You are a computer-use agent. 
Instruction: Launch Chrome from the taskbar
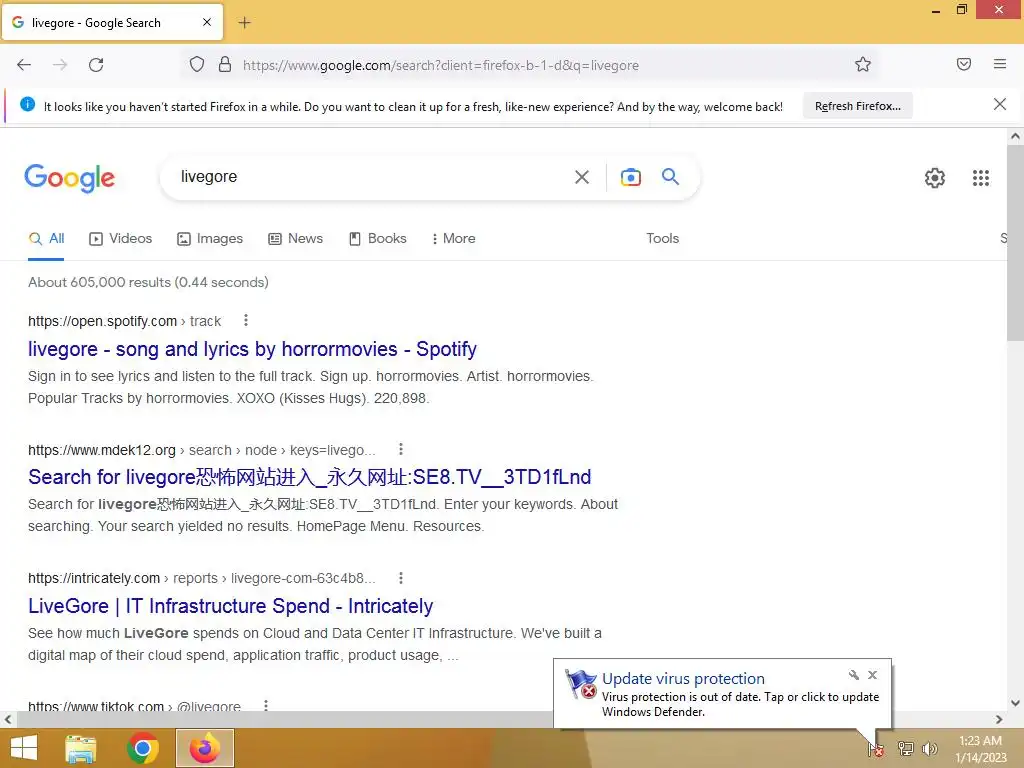pyautogui.click(x=142, y=748)
